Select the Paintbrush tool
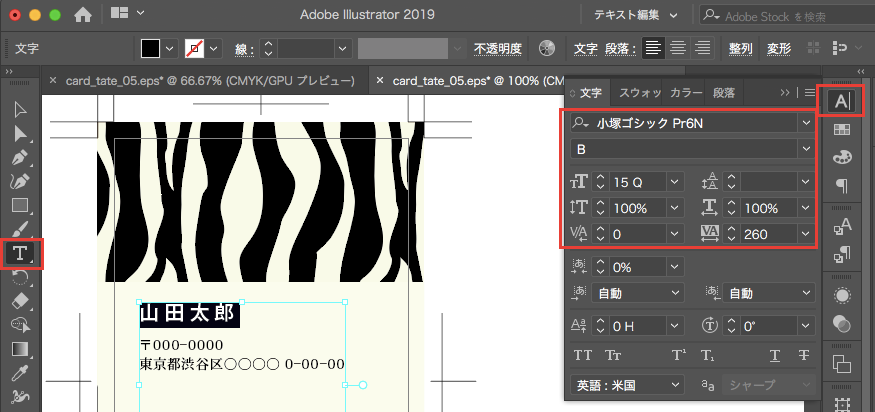 tap(20, 229)
